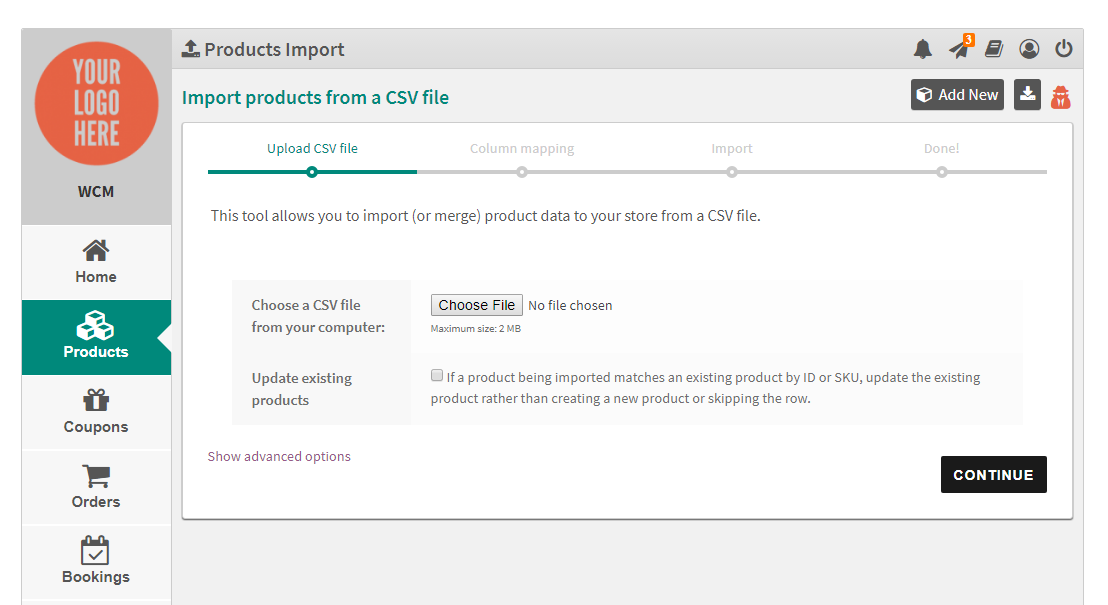Click the YOUR LOGO HERE image

click(96, 103)
